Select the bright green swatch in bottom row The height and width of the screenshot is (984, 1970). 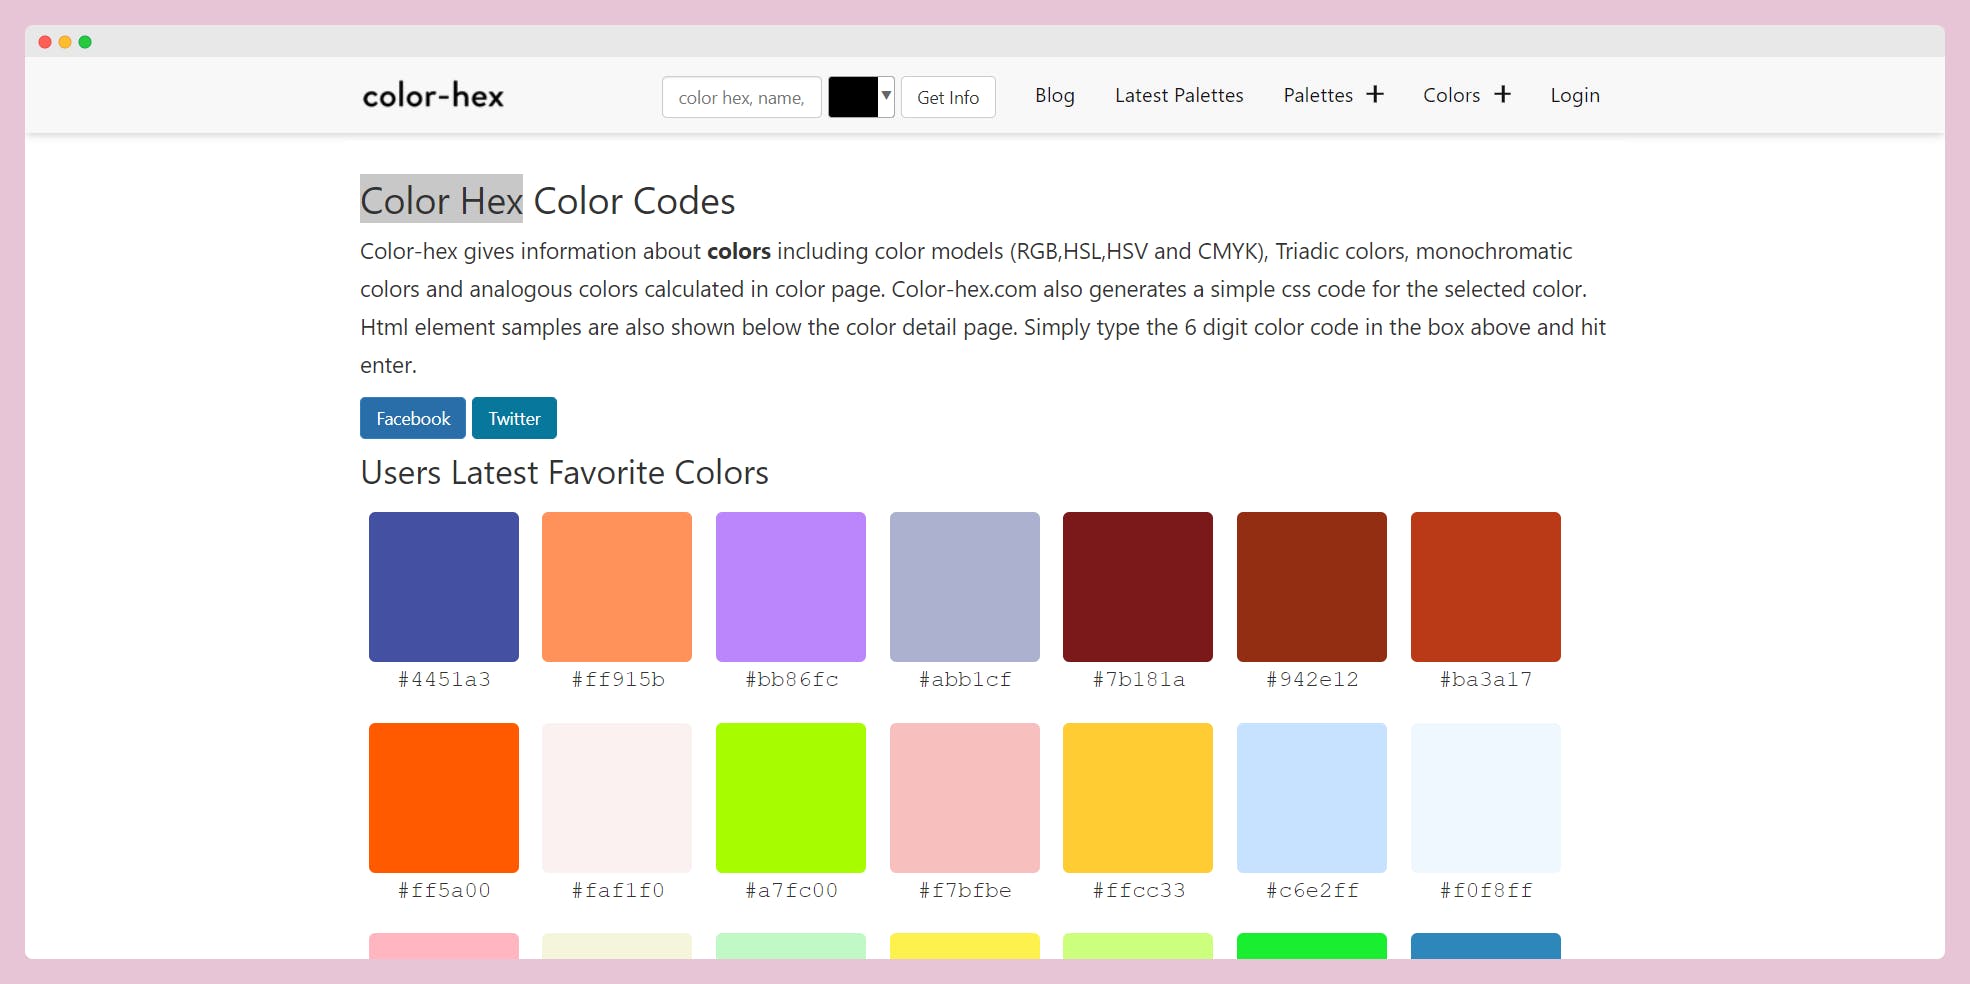point(1312,946)
